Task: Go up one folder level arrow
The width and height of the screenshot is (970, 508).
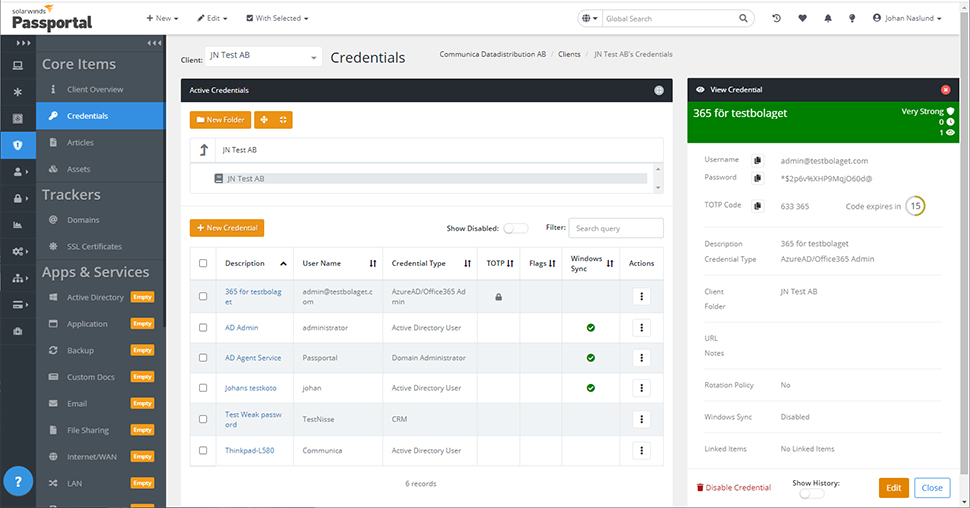Action: 204,150
